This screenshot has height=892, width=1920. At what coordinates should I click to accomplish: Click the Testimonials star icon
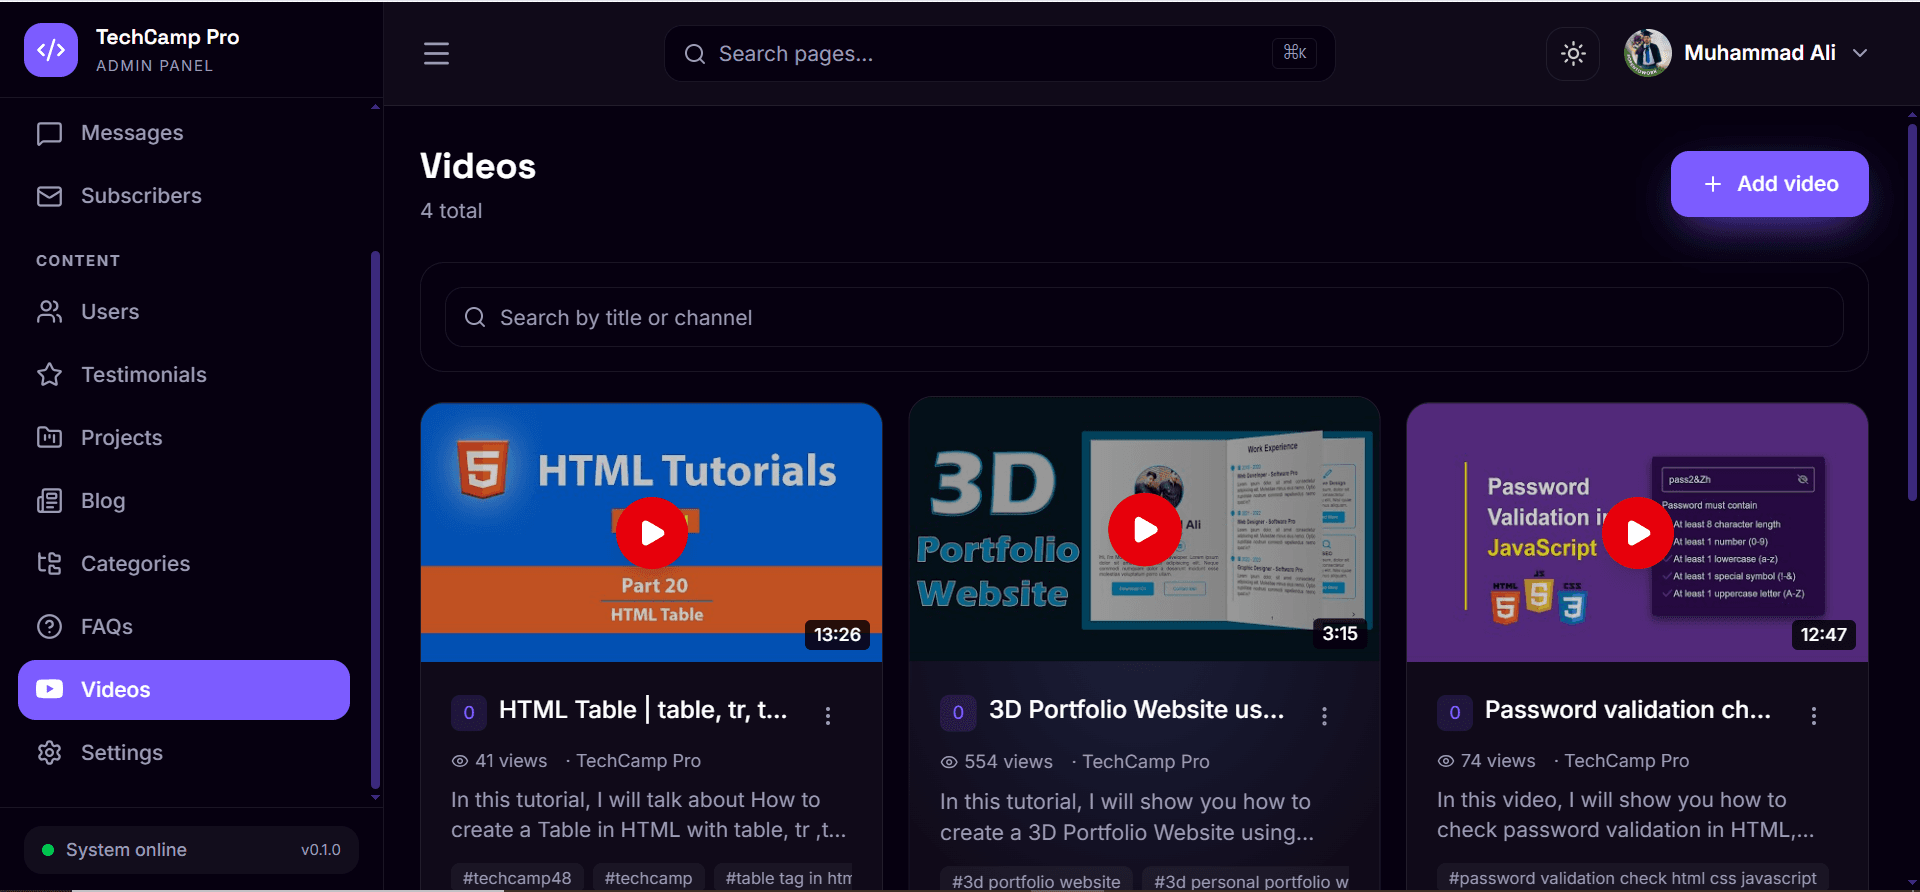(x=49, y=375)
